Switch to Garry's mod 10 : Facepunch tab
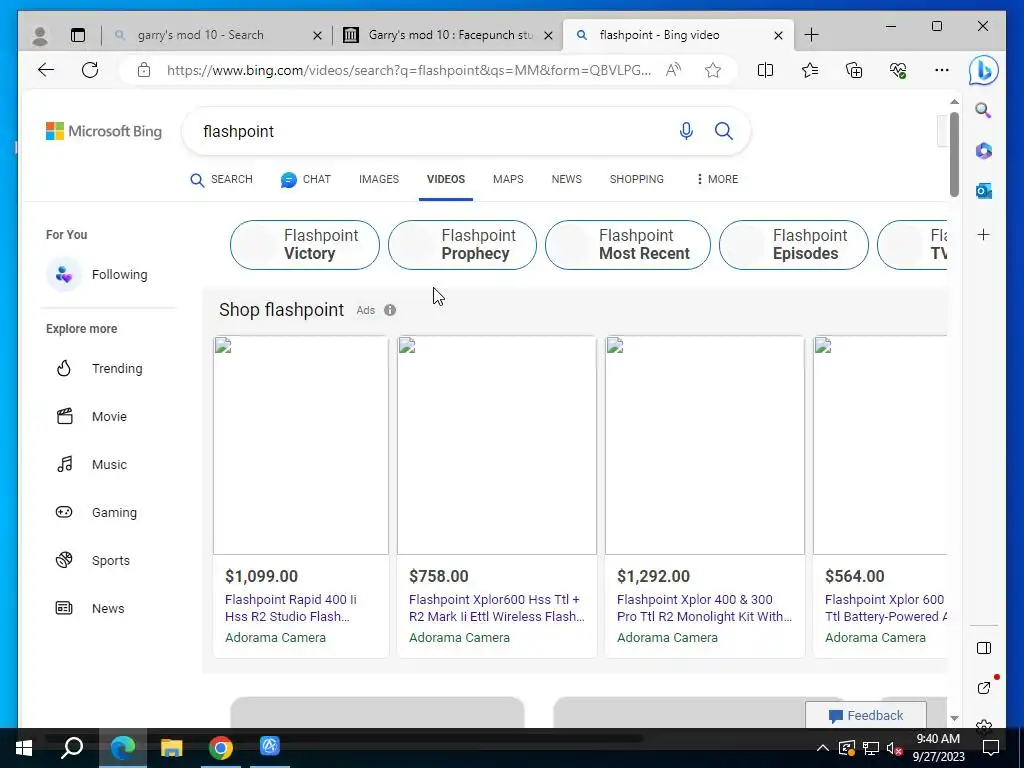Screen dimensions: 1024x768 (451, 35)
